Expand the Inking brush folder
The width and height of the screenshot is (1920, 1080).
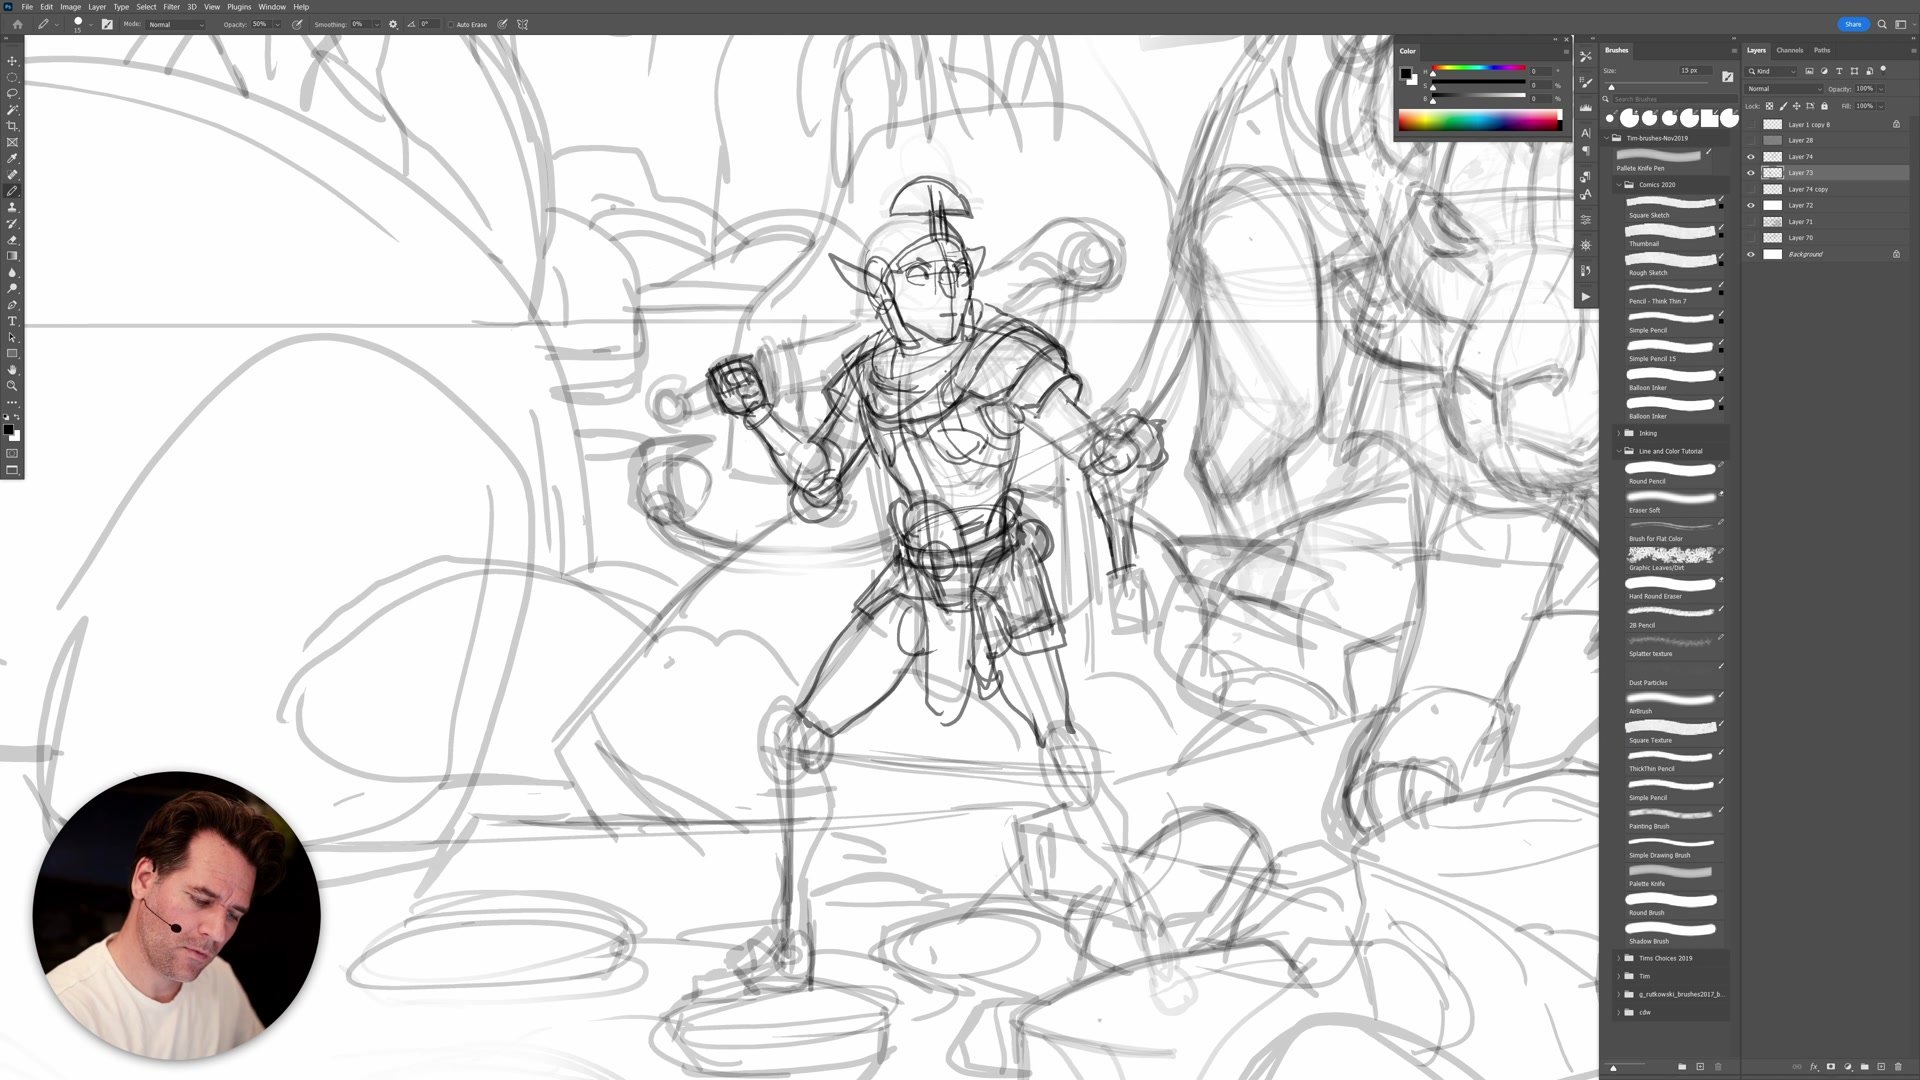[1619, 433]
